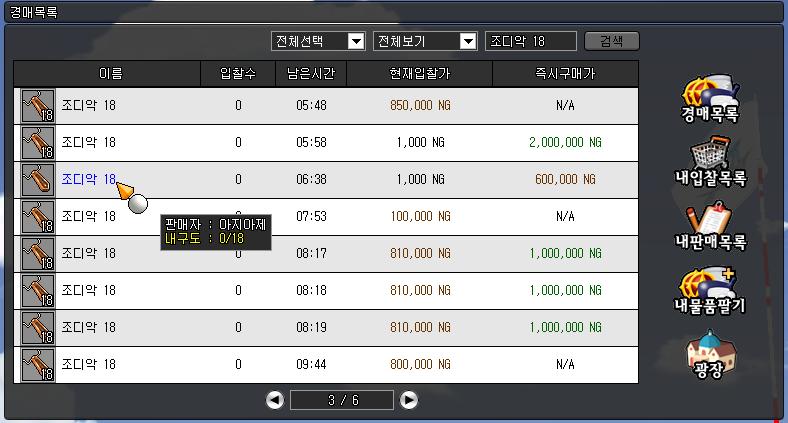The image size is (788, 423).
Task: Click the page indicator 3 / 6
Action: click(342, 400)
